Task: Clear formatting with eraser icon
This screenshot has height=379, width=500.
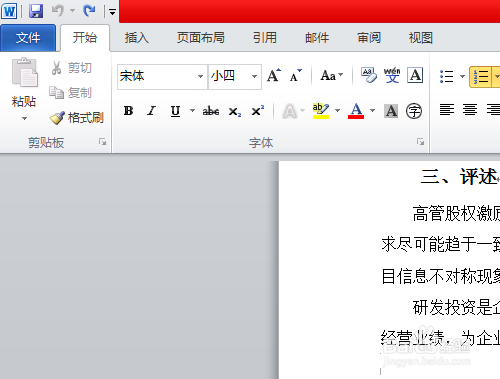Action: click(x=369, y=75)
